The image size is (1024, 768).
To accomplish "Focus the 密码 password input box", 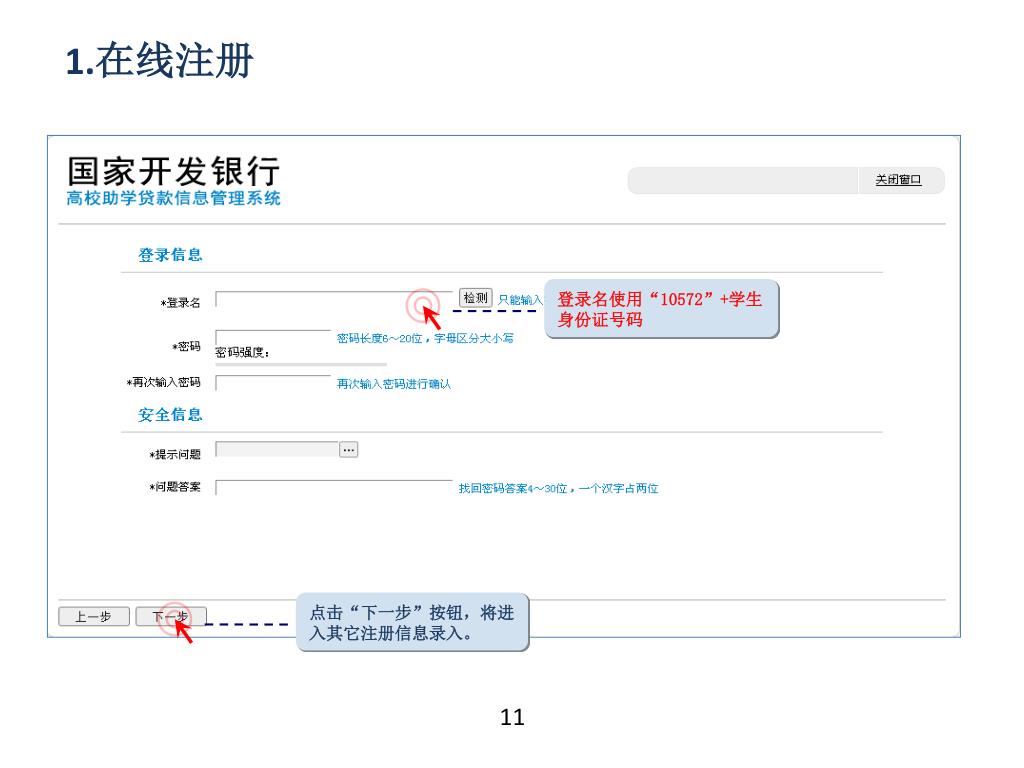I will point(274,338).
